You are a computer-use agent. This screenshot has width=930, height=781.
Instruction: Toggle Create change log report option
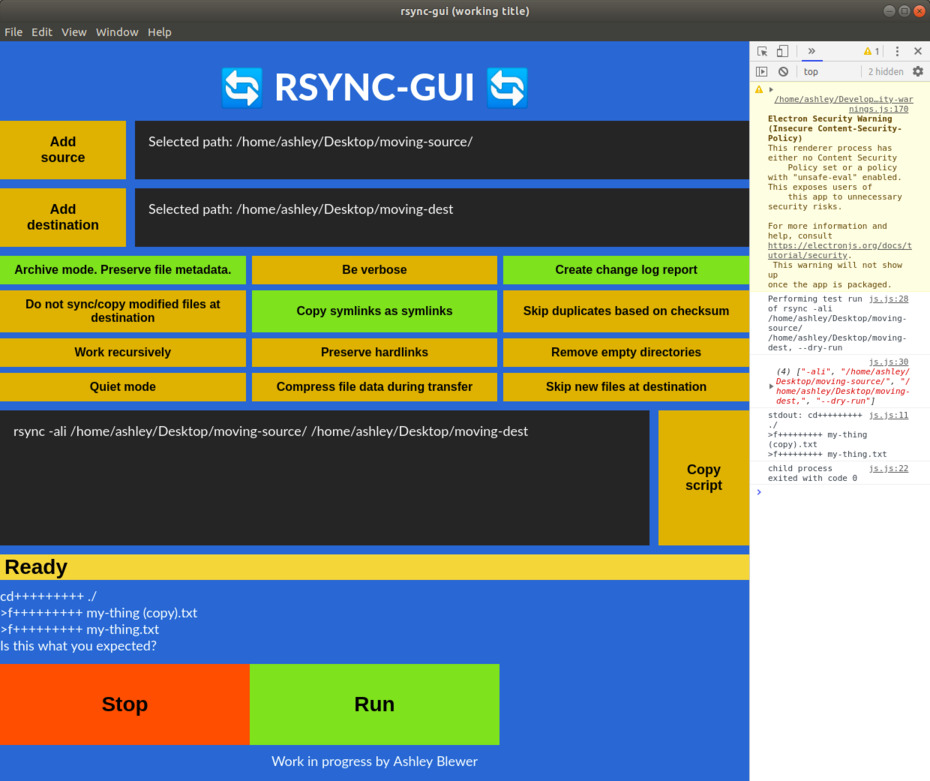point(626,270)
